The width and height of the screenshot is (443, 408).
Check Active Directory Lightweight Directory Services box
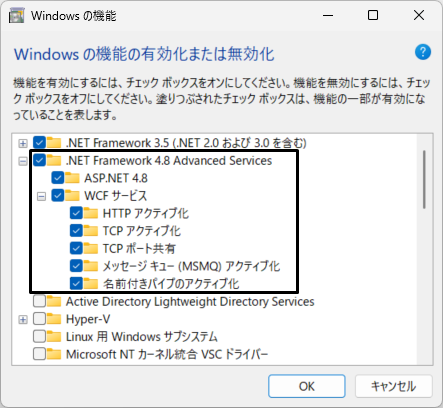pos(39,301)
